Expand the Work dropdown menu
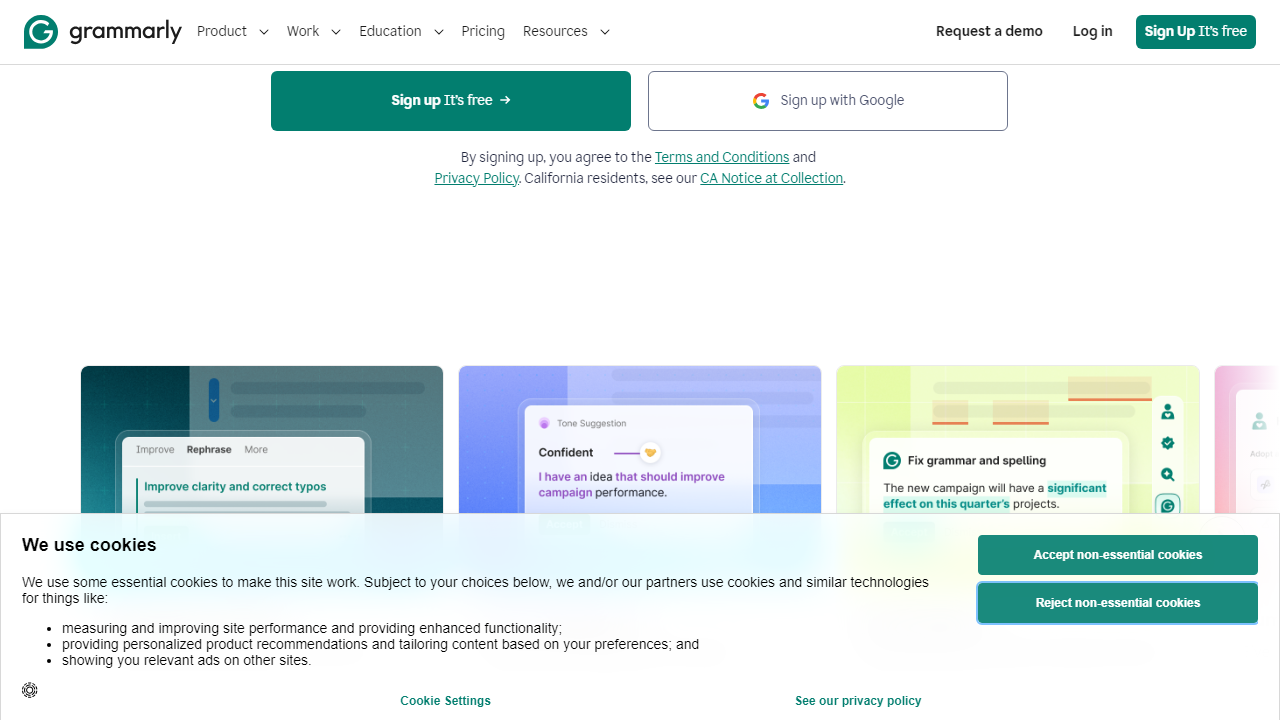The width and height of the screenshot is (1280, 720). point(314,32)
